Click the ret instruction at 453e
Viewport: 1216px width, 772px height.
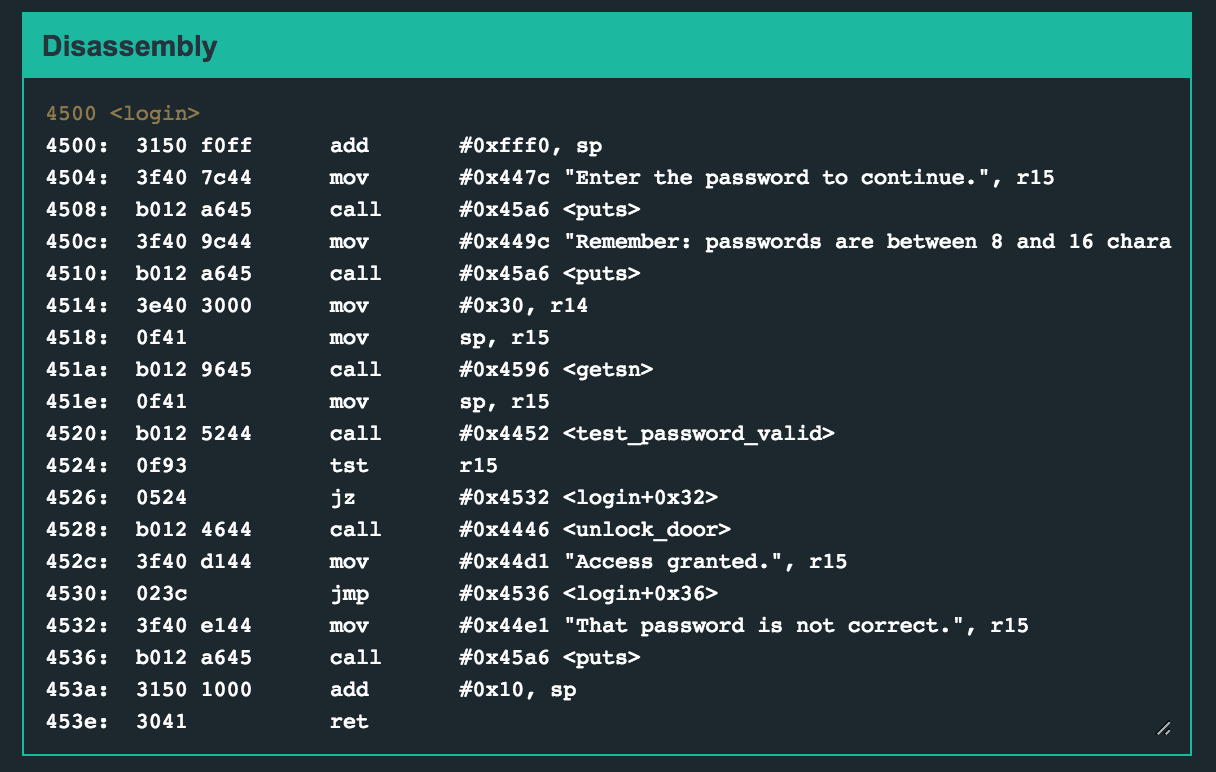tap(349, 721)
